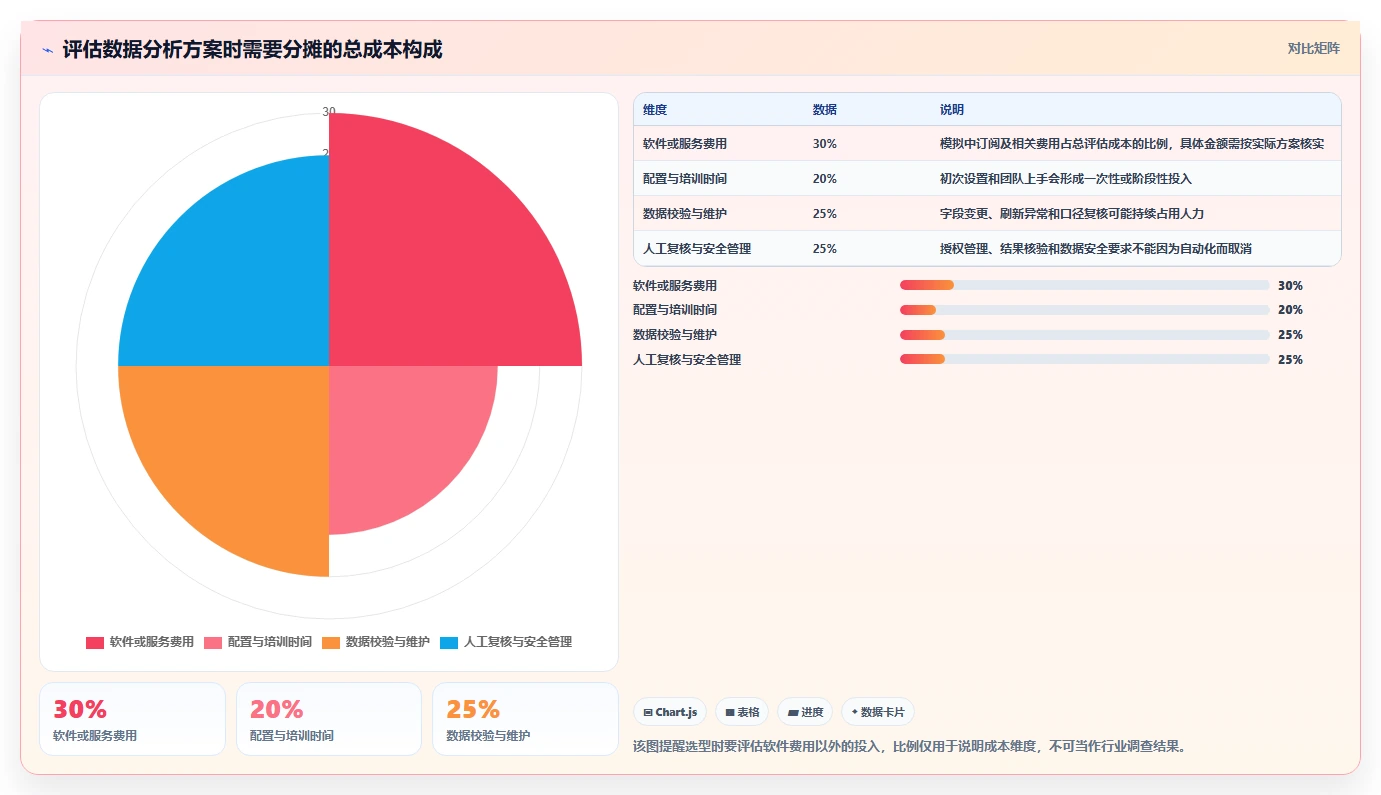Click the 维度 table column header
Image resolution: width=1381 pixels, height=795 pixels.
point(655,110)
